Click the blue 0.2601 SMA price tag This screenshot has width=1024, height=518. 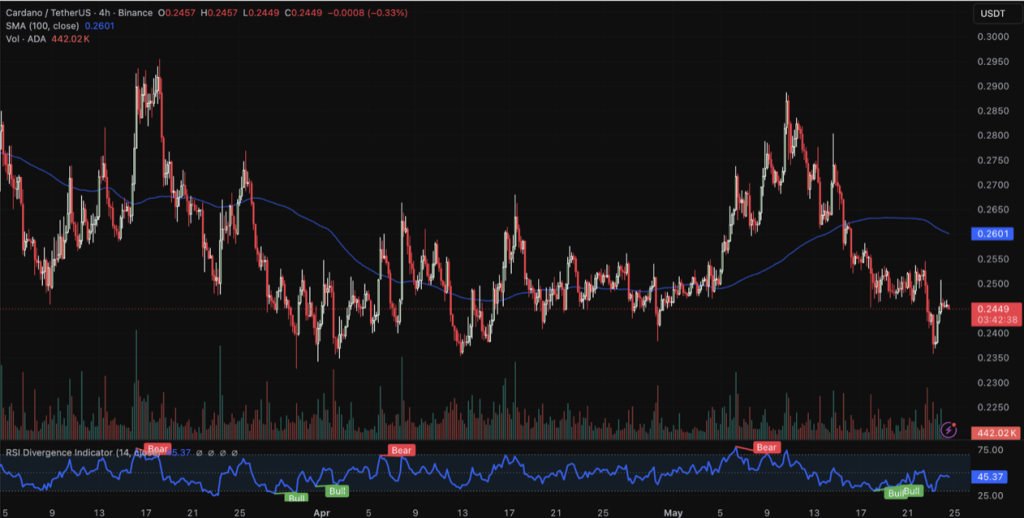point(992,233)
